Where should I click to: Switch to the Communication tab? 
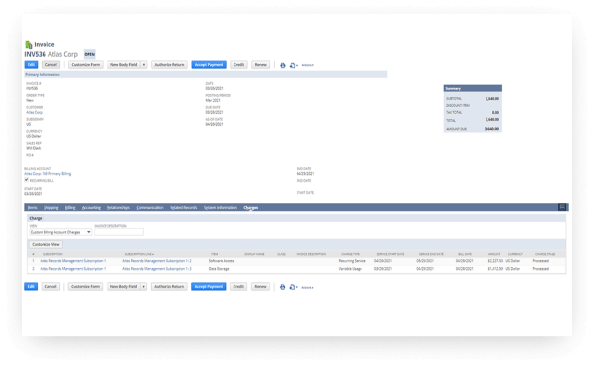click(x=150, y=208)
